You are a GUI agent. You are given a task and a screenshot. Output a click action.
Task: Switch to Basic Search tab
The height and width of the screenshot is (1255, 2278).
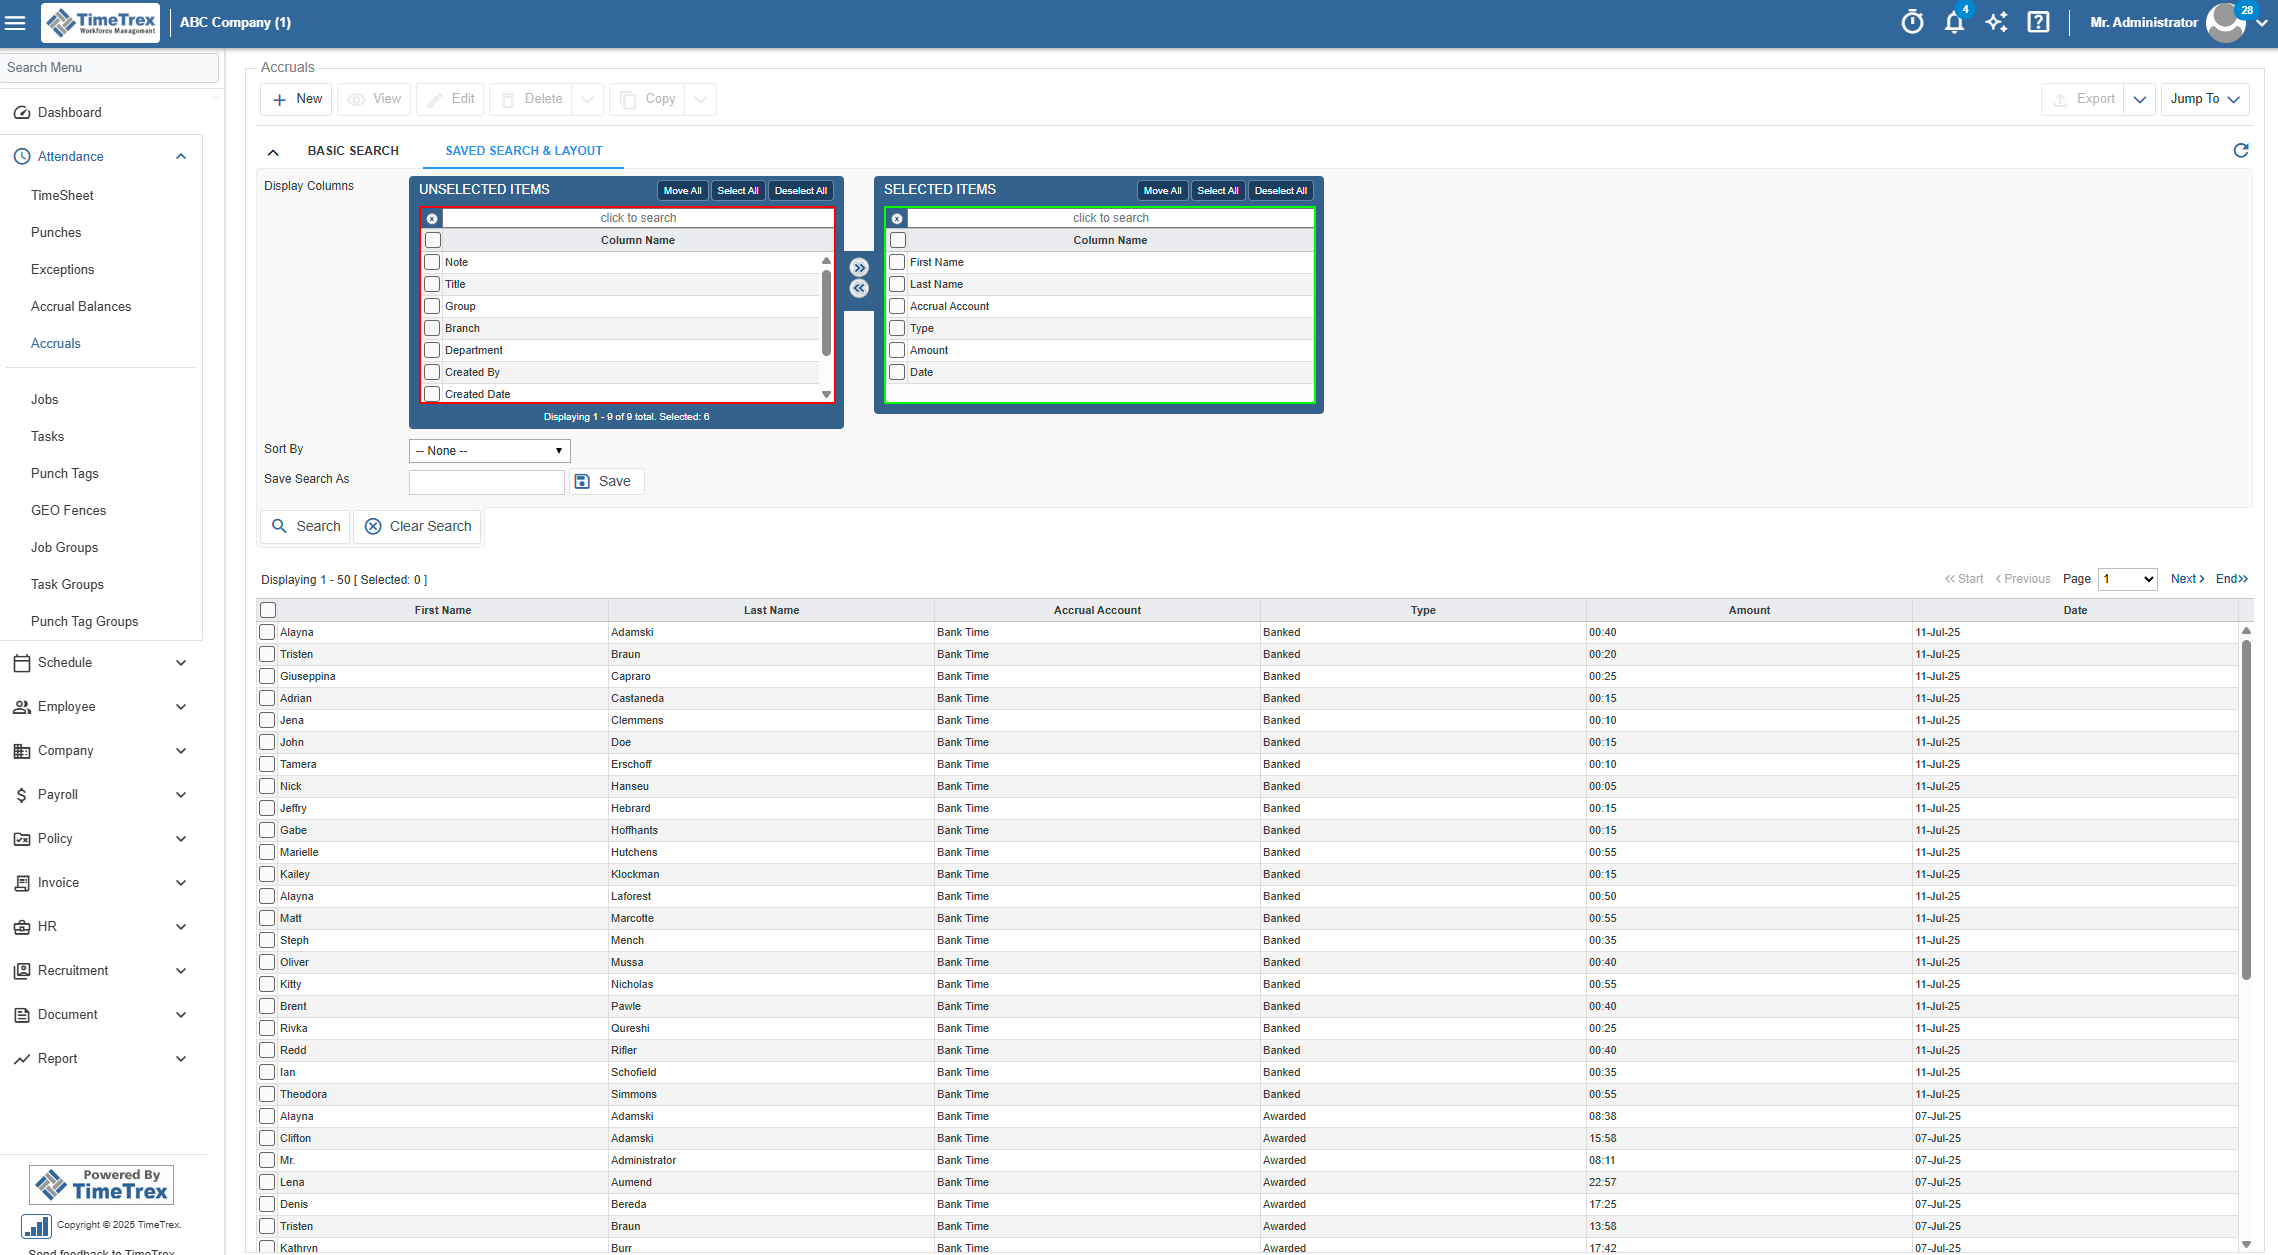point(353,151)
